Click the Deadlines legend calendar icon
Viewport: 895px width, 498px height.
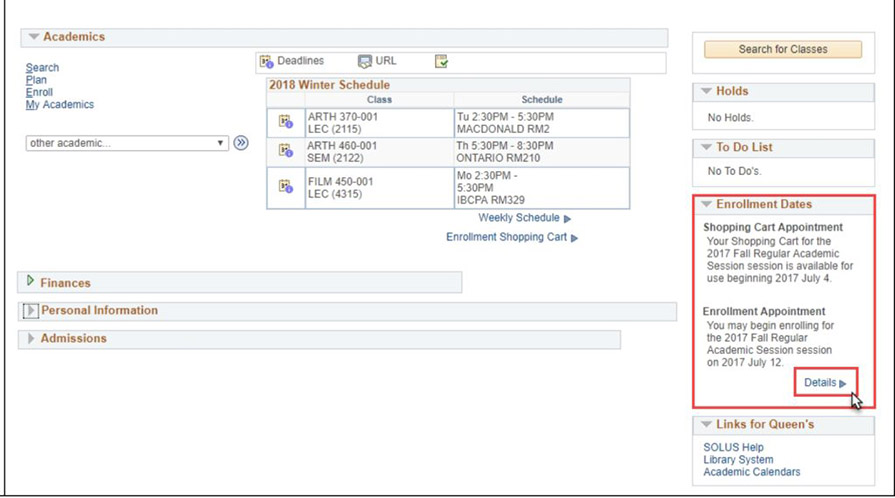click(x=267, y=62)
